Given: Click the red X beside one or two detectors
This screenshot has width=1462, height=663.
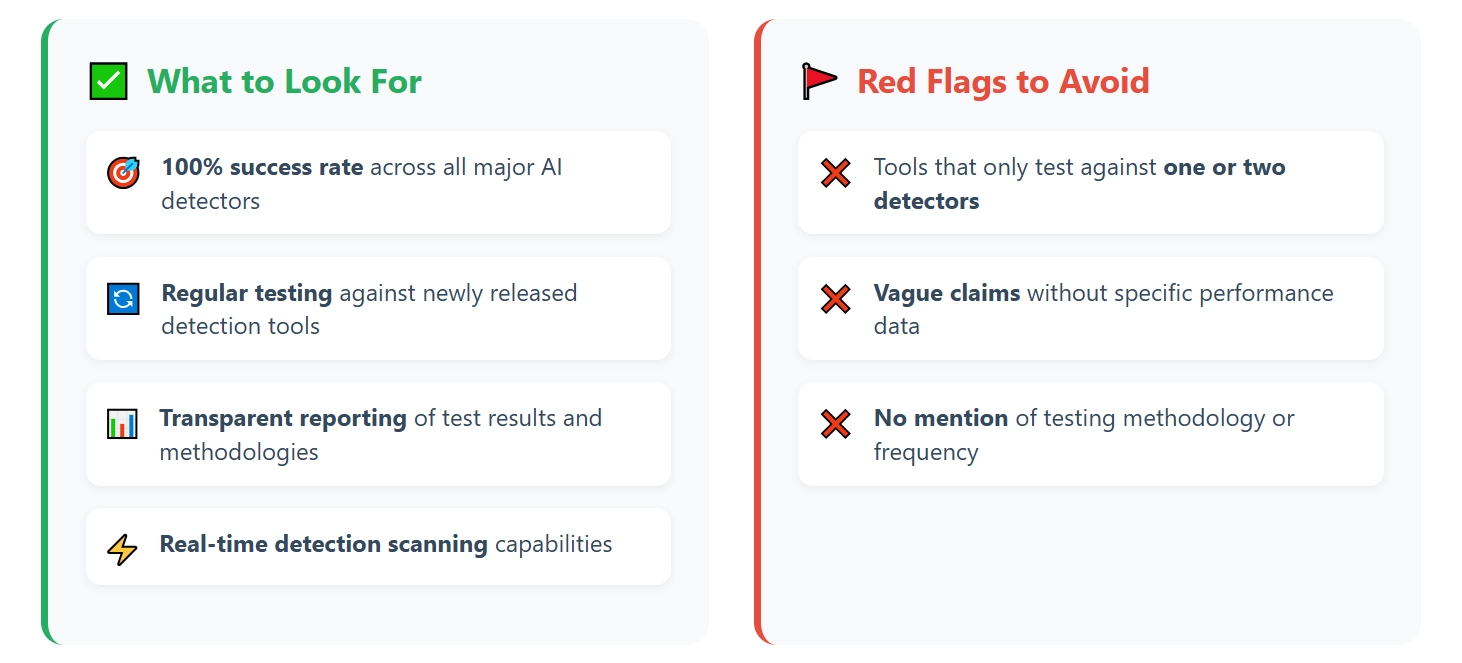Looking at the screenshot, I should pyautogui.click(x=835, y=173).
